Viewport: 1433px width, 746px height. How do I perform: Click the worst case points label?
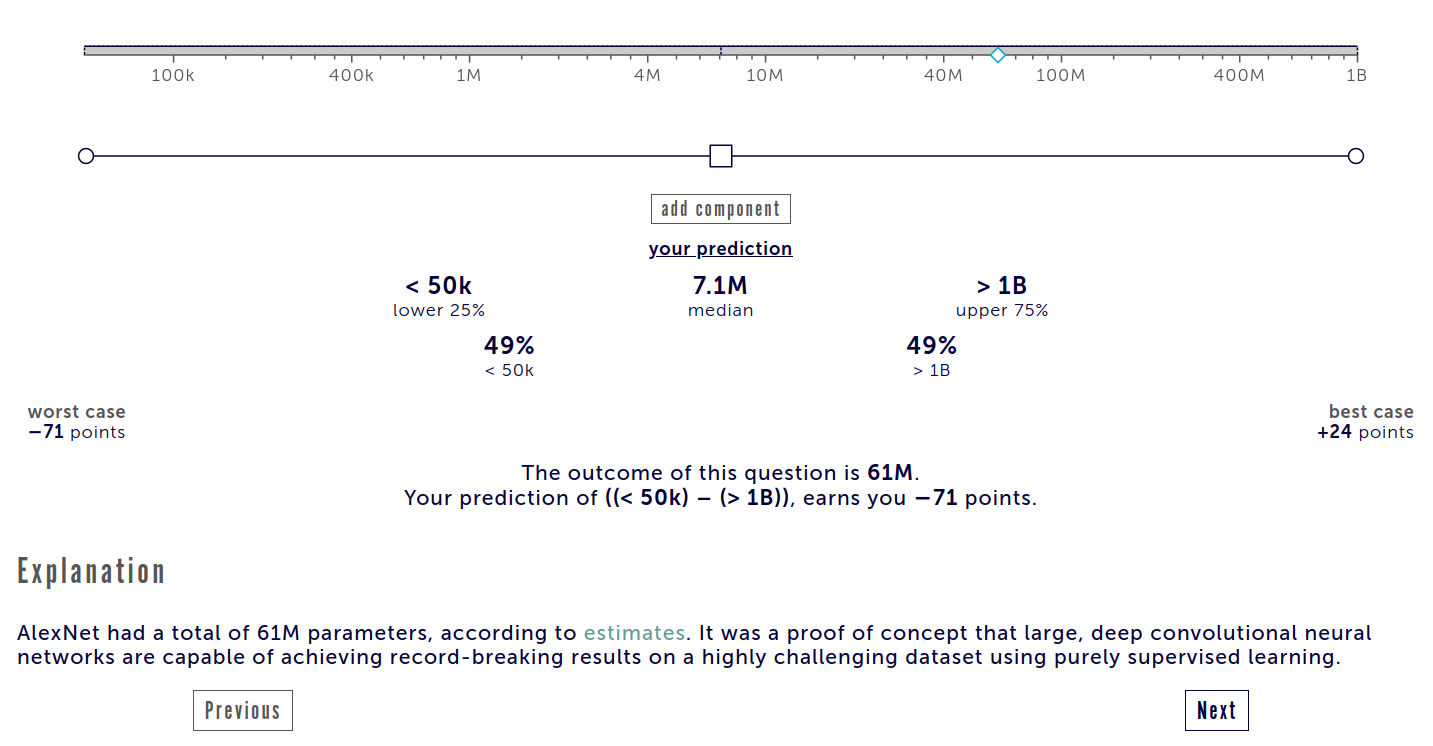77,422
